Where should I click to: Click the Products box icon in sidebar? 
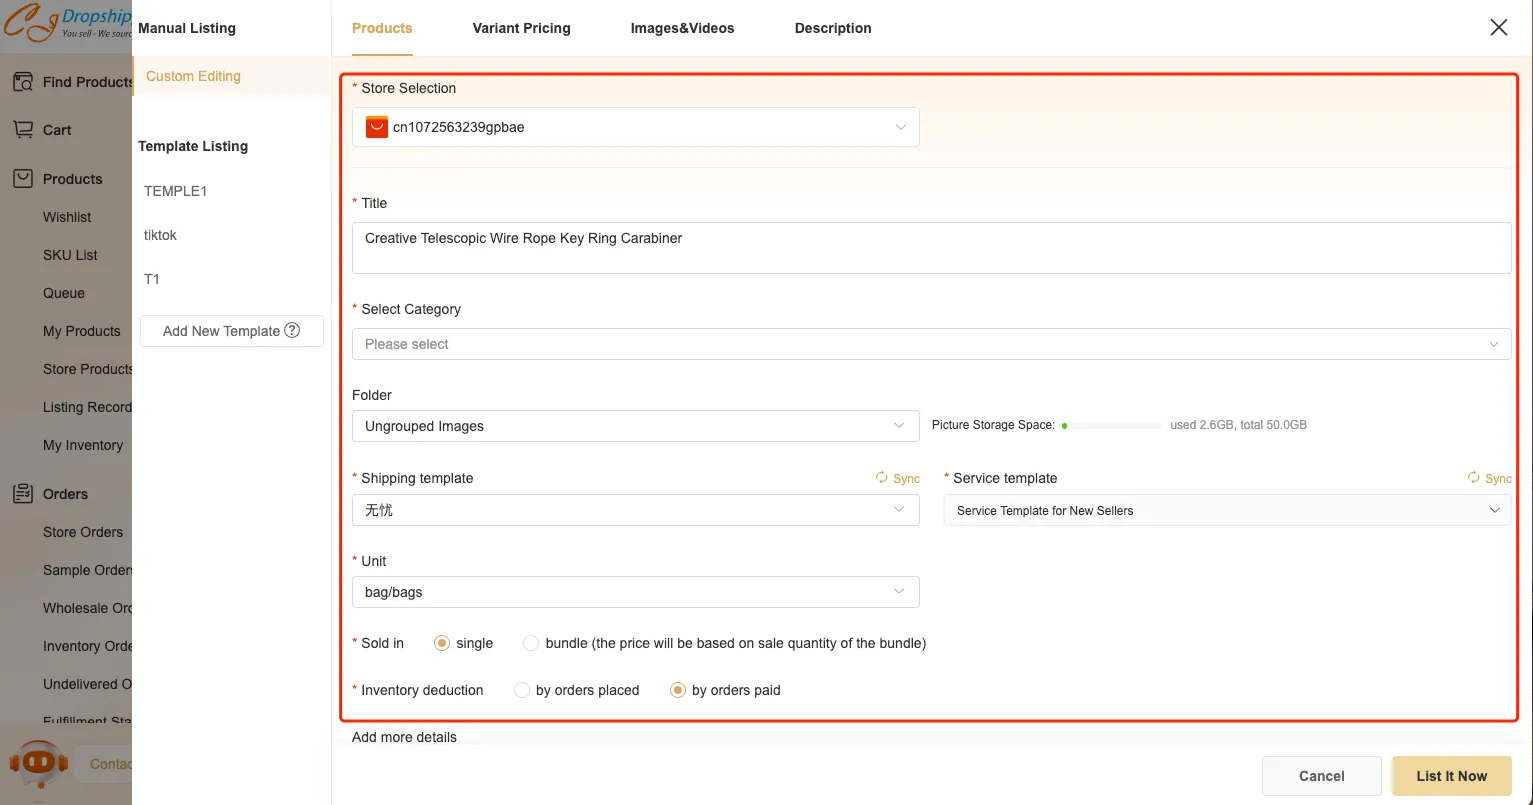22,179
